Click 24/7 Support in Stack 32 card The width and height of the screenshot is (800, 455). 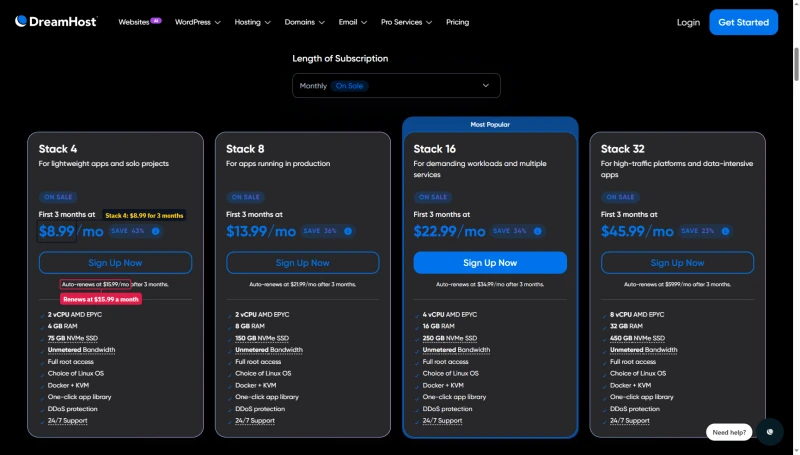(630, 421)
